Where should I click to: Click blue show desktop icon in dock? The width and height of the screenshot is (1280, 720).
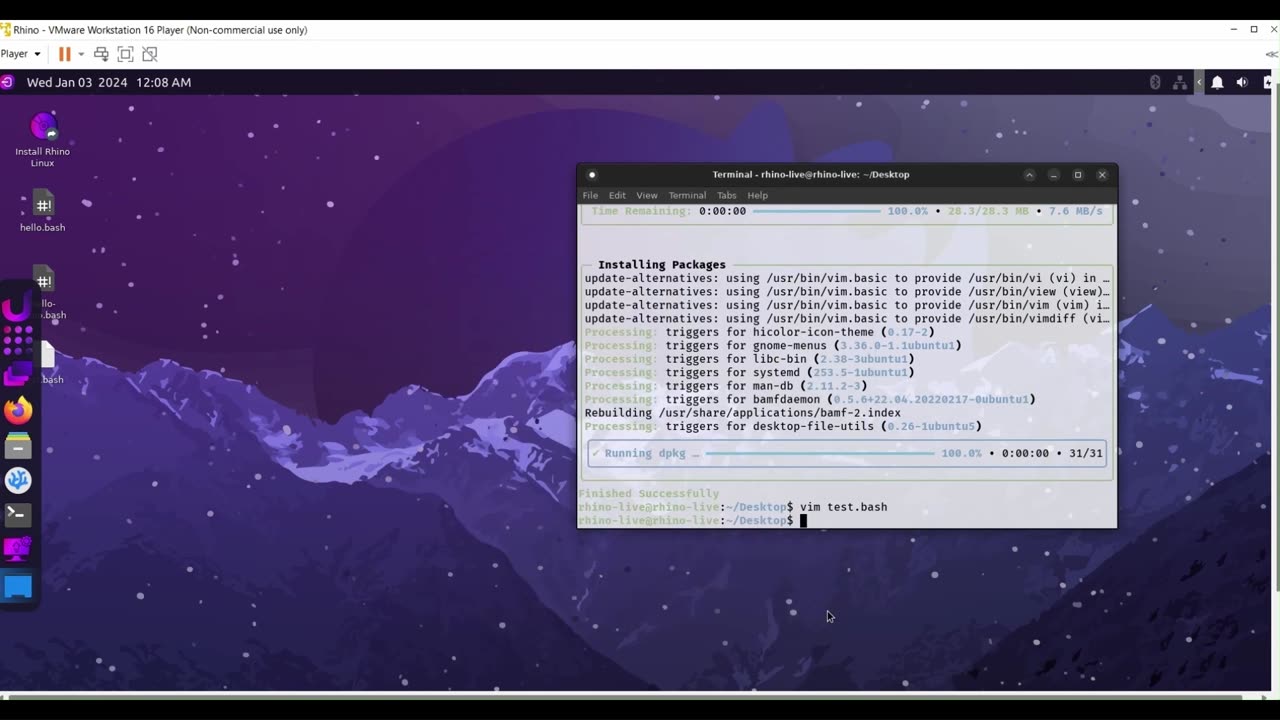[18, 587]
